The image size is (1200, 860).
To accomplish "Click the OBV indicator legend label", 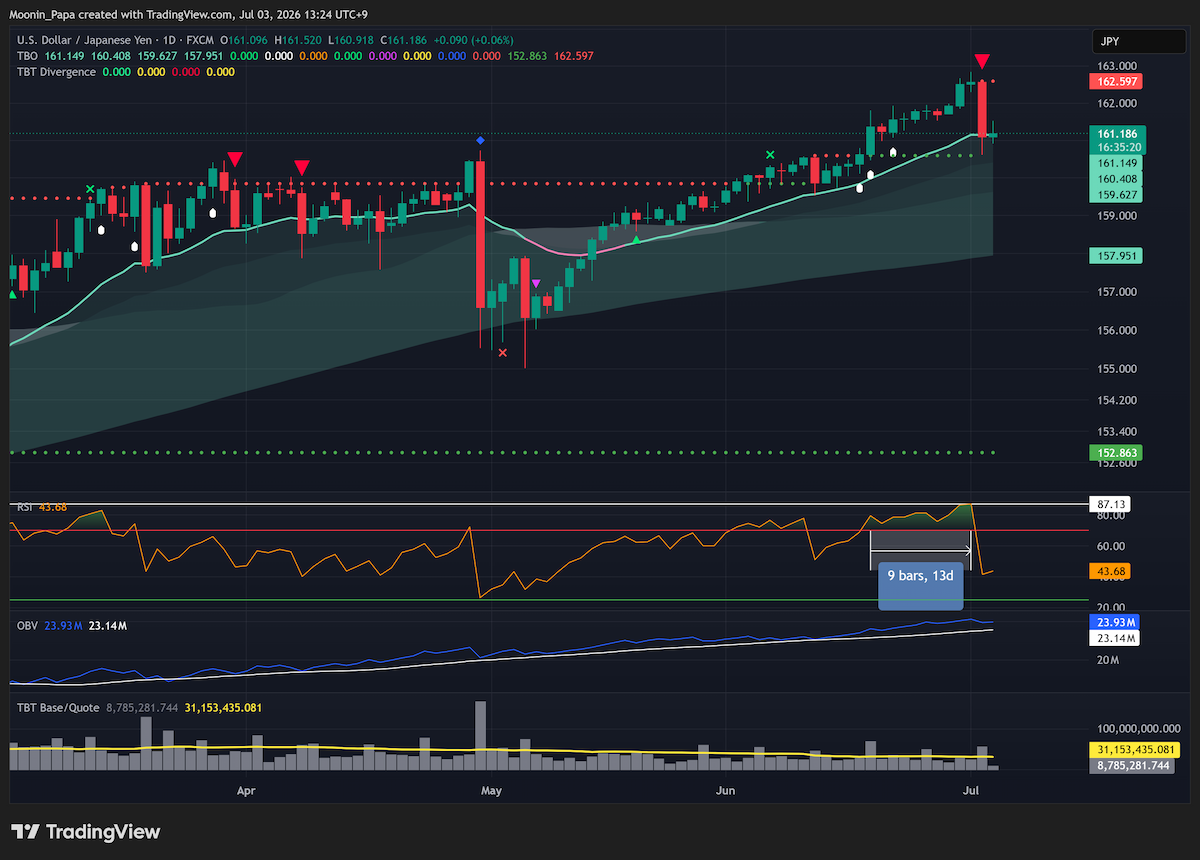I will [27, 625].
